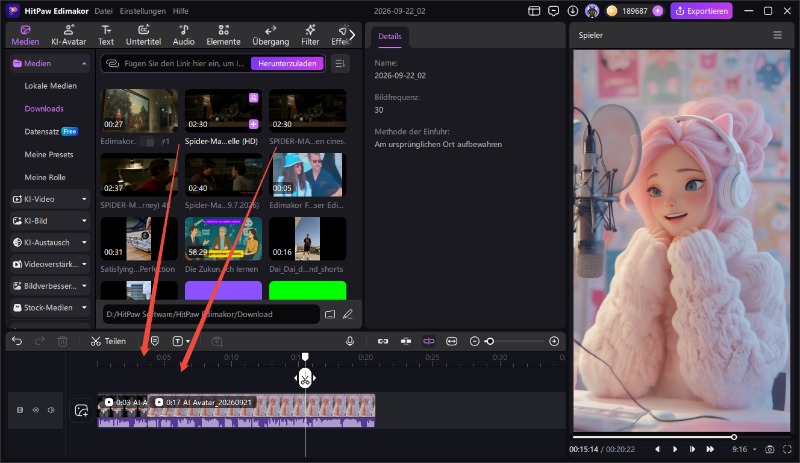Screen dimensions: 800x463
Task: Click the subtitle marker icon in timeline toolbar
Action: pyautogui.click(x=155, y=341)
